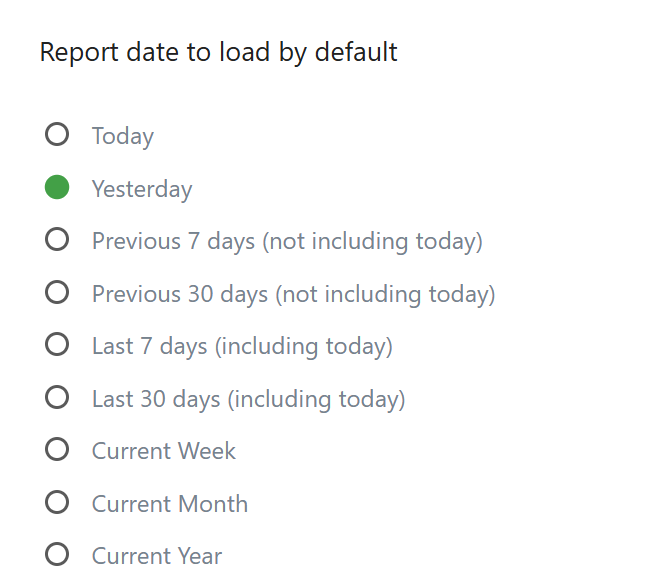The width and height of the screenshot is (646, 583).
Task: Select the Last 30 days radio circle
Action: (57, 398)
